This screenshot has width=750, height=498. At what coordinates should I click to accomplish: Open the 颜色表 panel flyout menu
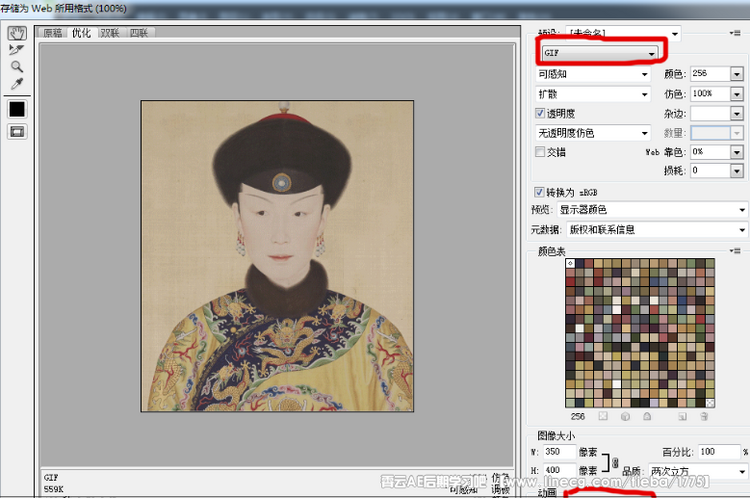click(735, 251)
